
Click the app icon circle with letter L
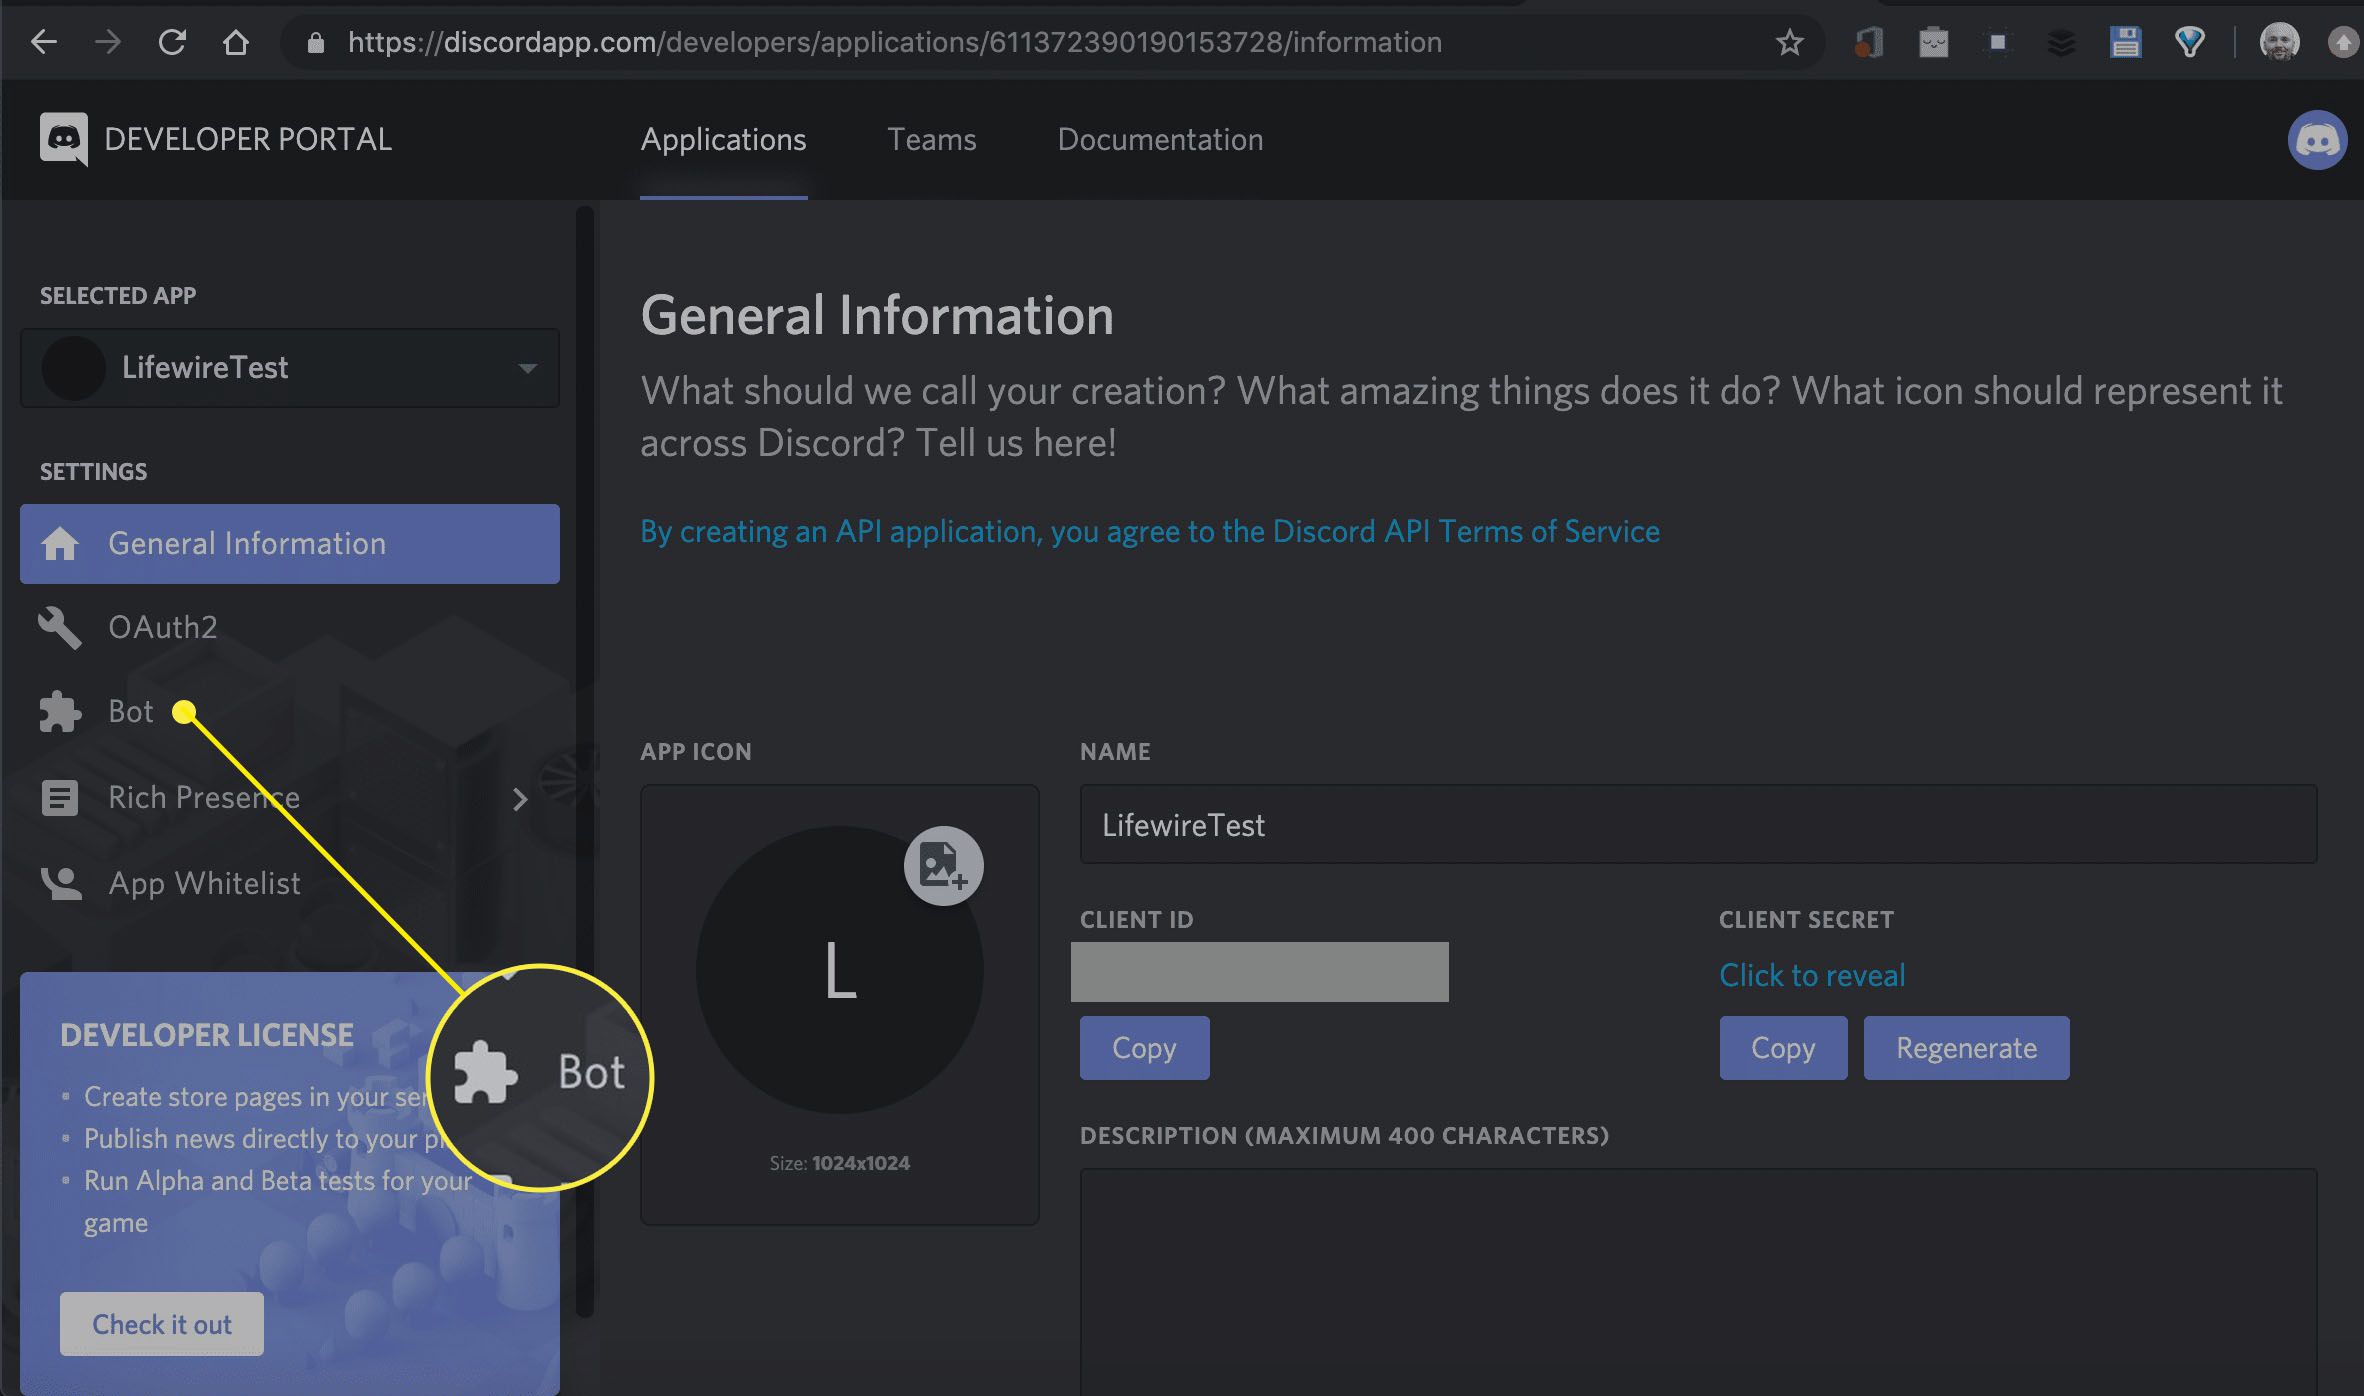[x=840, y=970]
